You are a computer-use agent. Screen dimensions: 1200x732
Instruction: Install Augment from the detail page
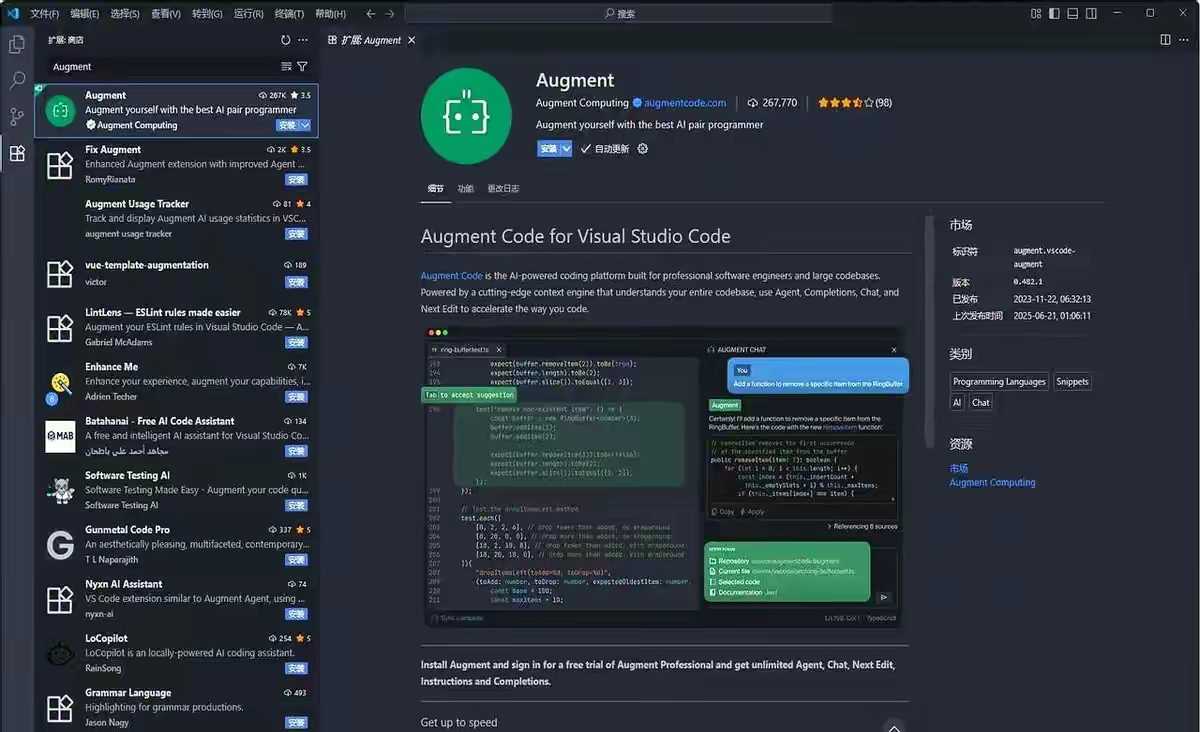[x=548, y=149]
